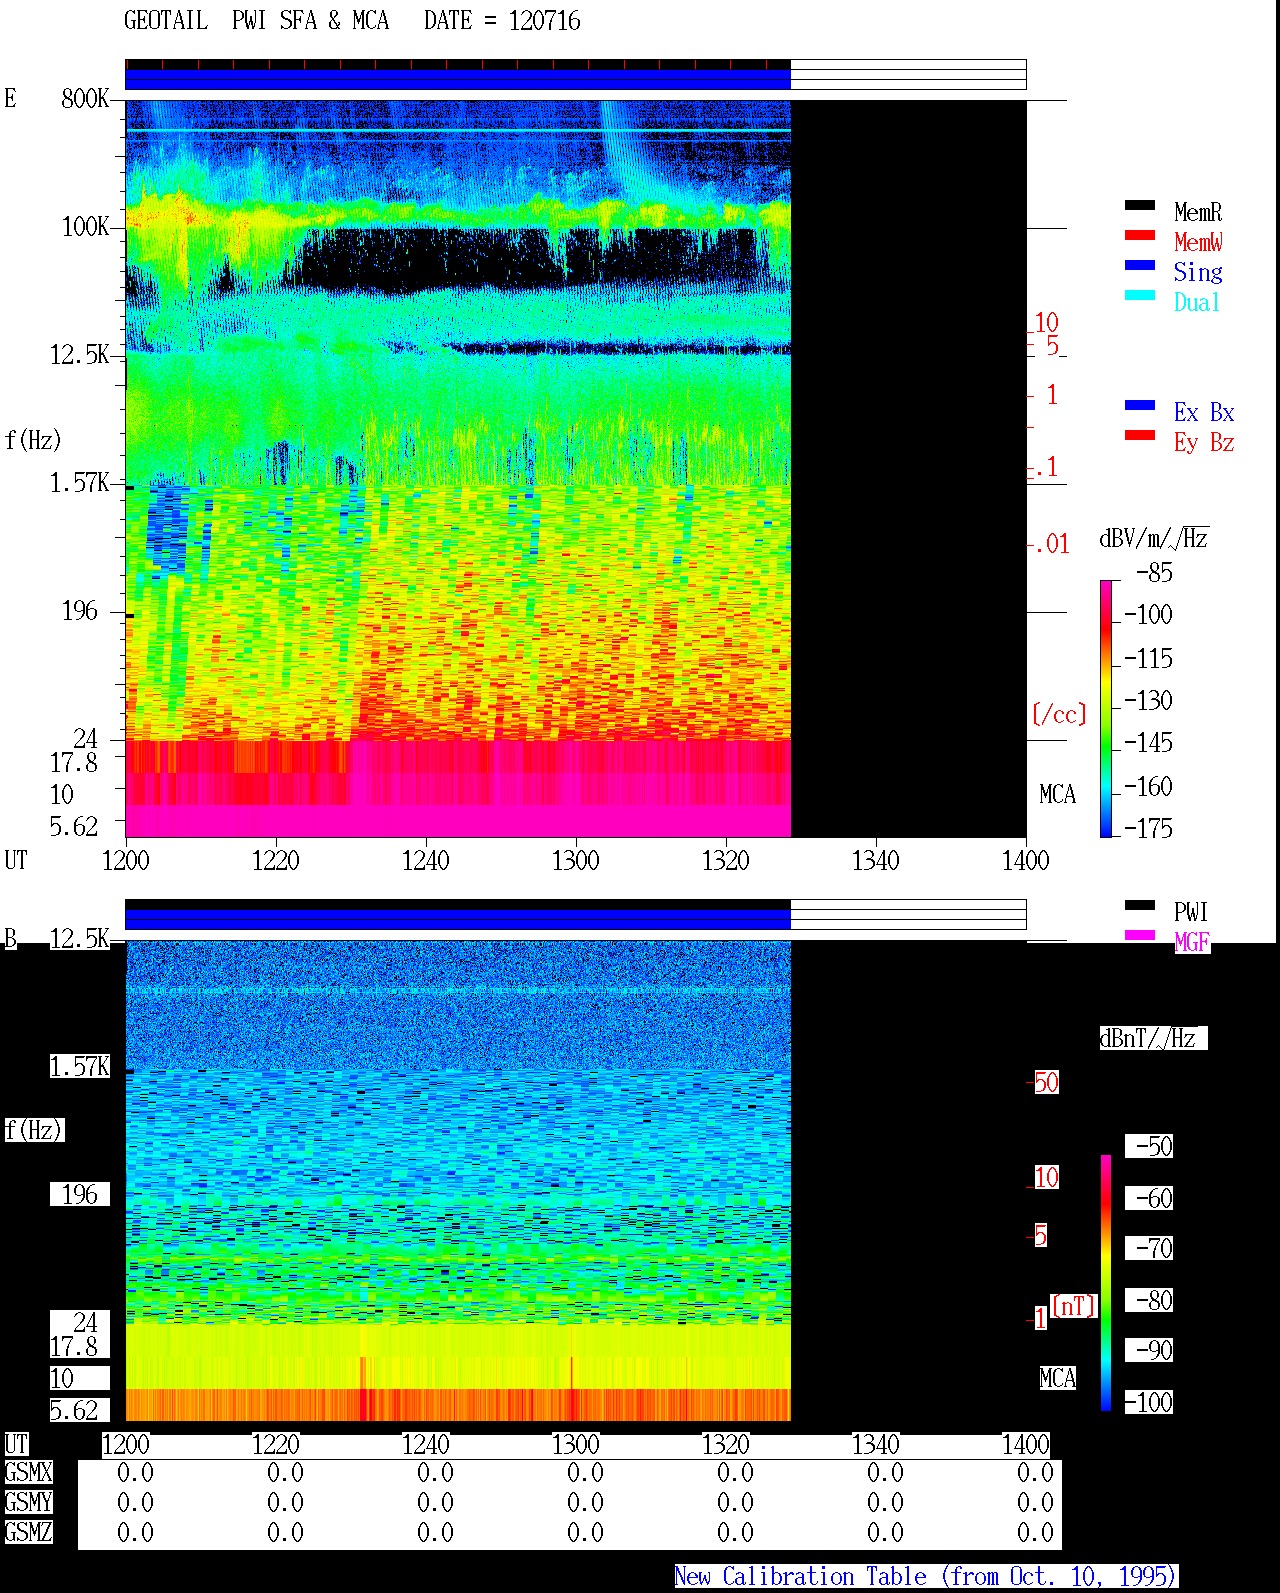Click the Sing legend label
Viewport: 1280px width, 1593px height.
tap(1198, 272)
